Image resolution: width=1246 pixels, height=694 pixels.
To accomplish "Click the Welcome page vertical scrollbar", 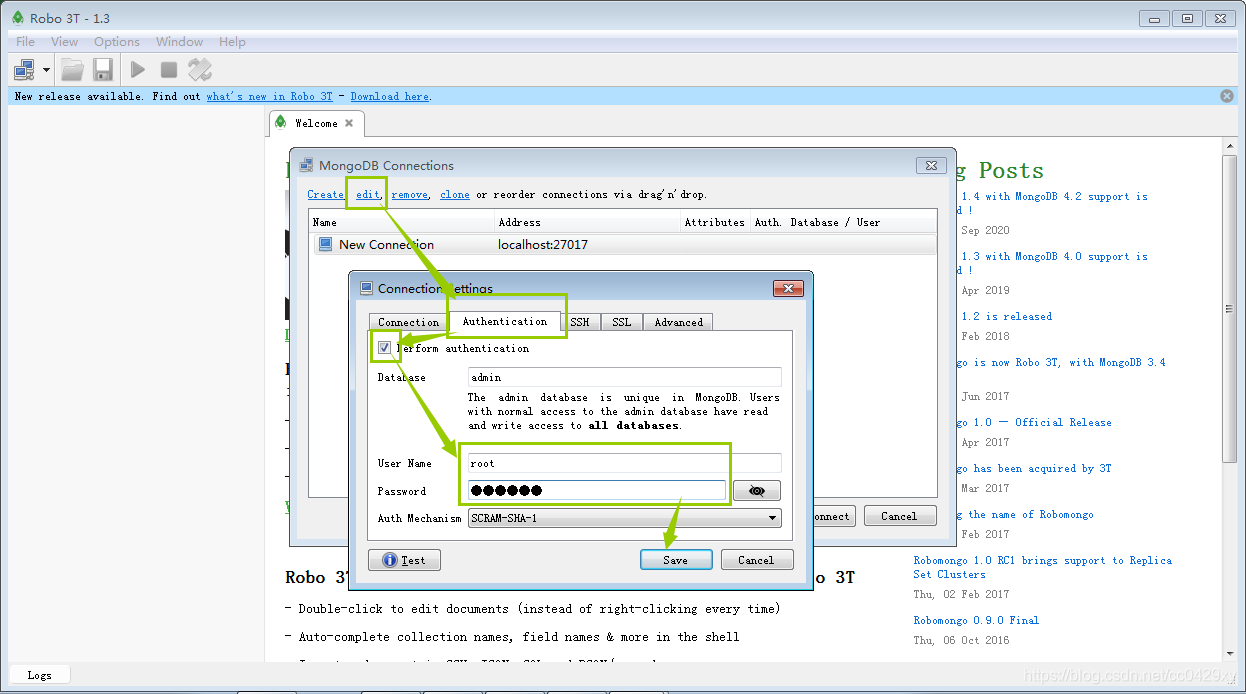I will [1230, 310].
